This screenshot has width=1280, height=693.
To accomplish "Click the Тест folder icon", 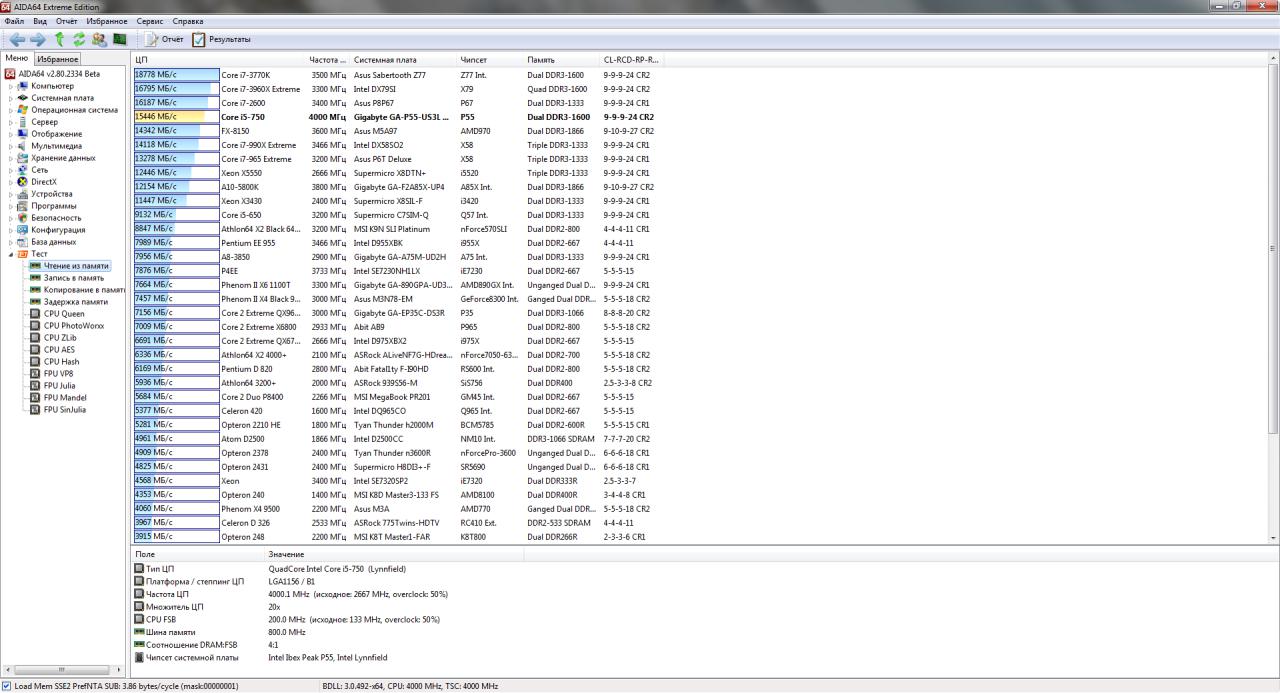I will click(23, 254).
